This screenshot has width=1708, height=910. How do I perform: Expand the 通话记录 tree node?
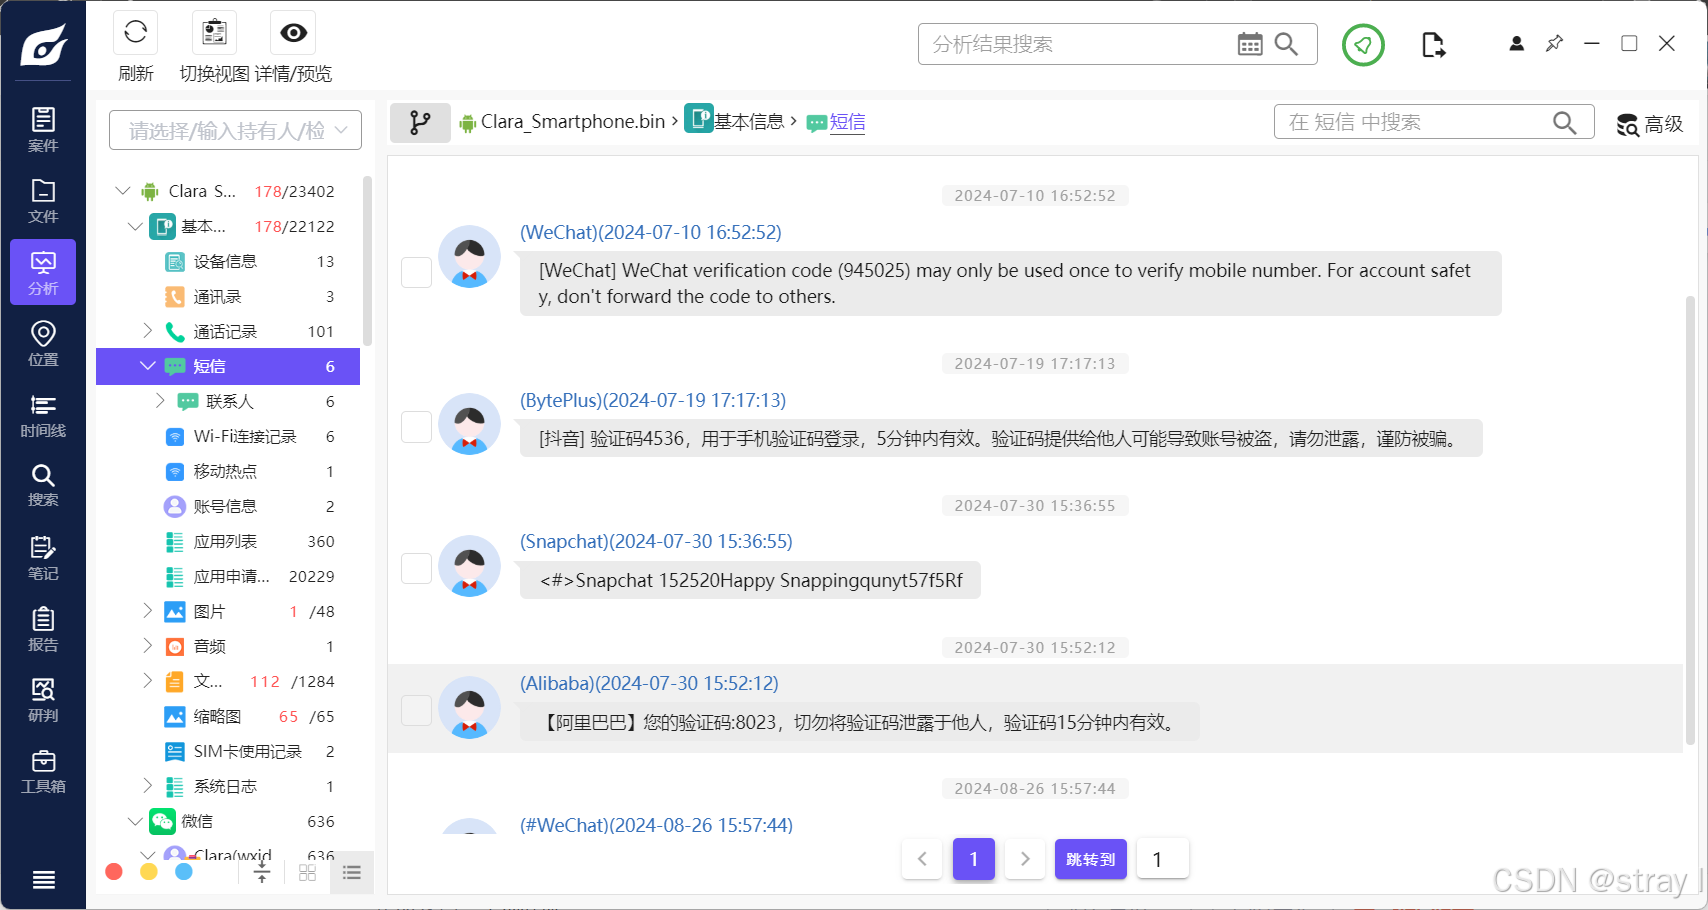[147, 330]
